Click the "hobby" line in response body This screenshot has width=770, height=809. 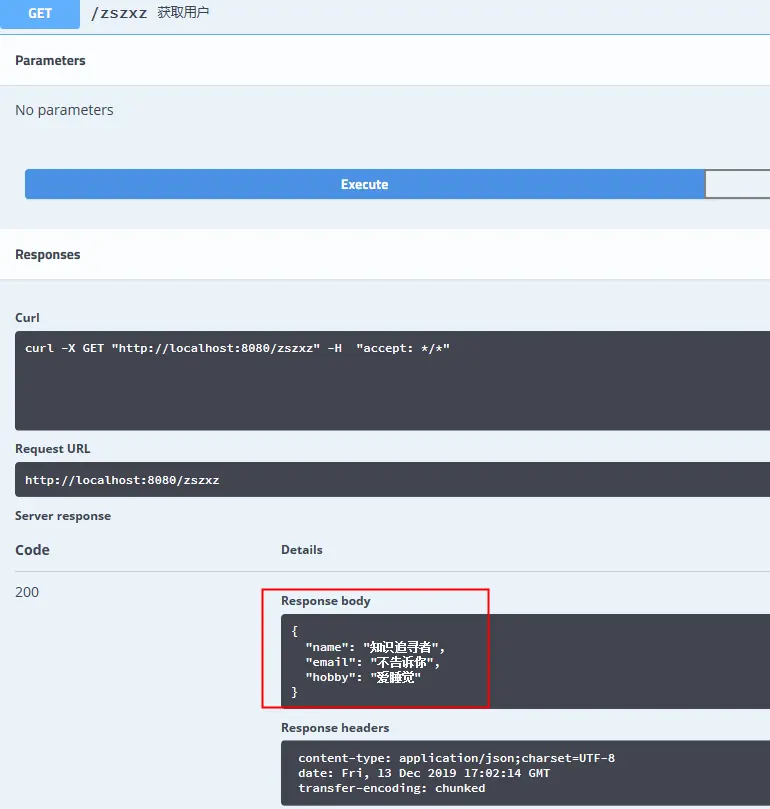[x=363, y=677]
